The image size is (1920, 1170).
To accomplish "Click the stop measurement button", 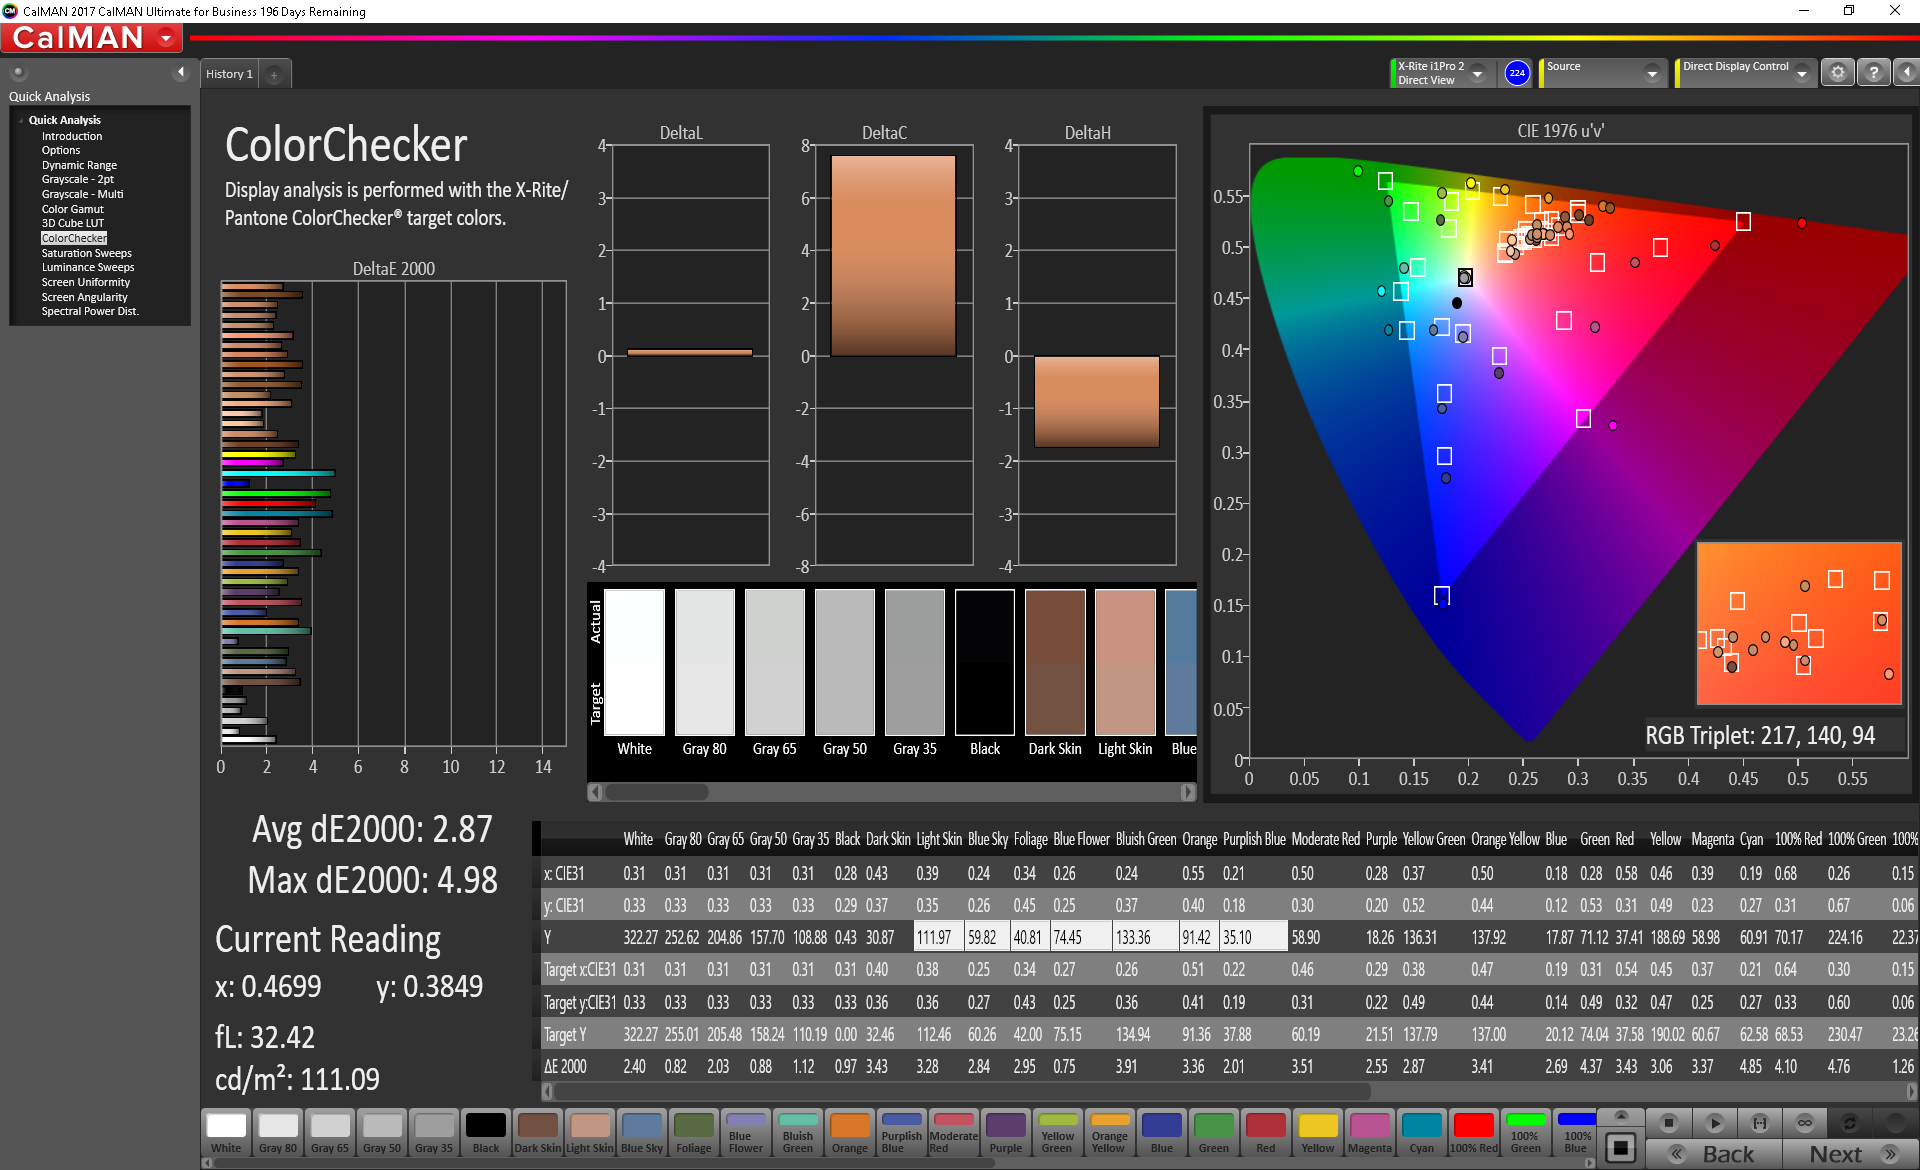I will [1667, 1123].
